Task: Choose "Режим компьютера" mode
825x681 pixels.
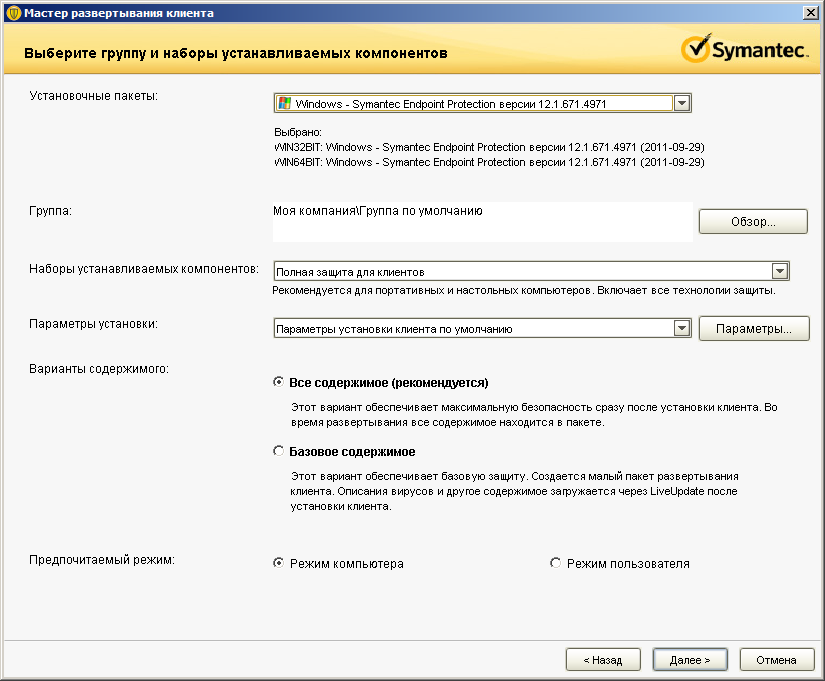Action: coord(279,563)
